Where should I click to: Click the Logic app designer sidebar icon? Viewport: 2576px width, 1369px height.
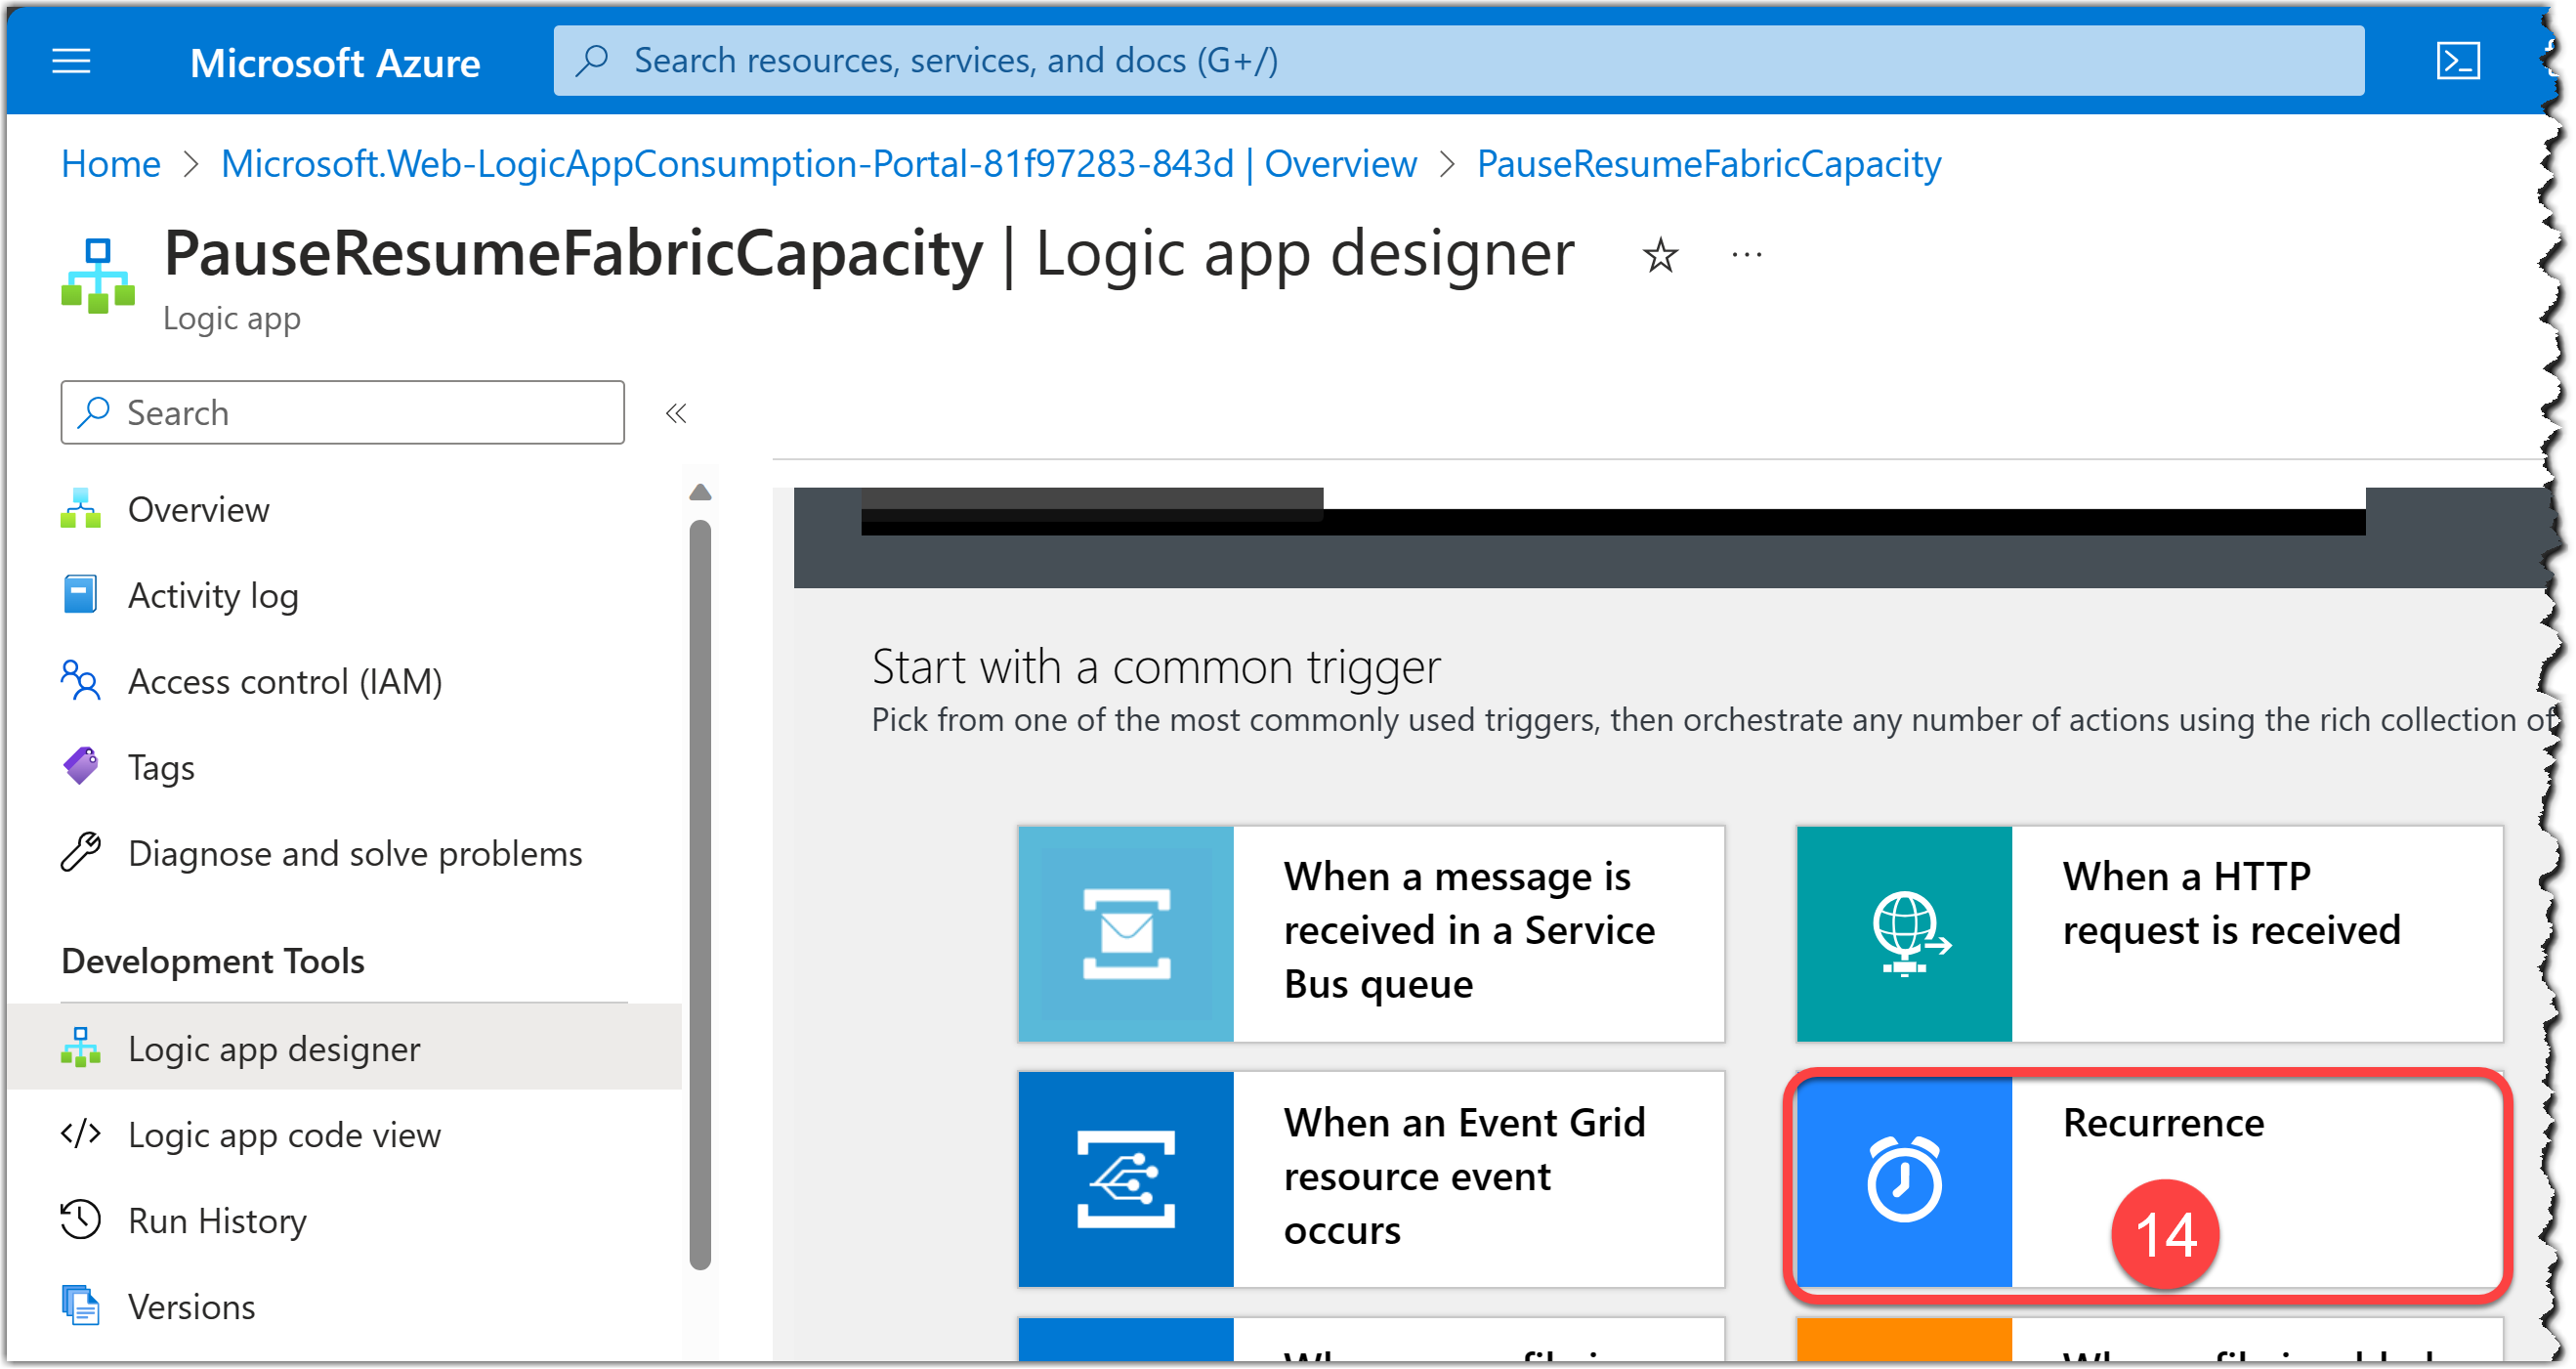(81, 1048)
